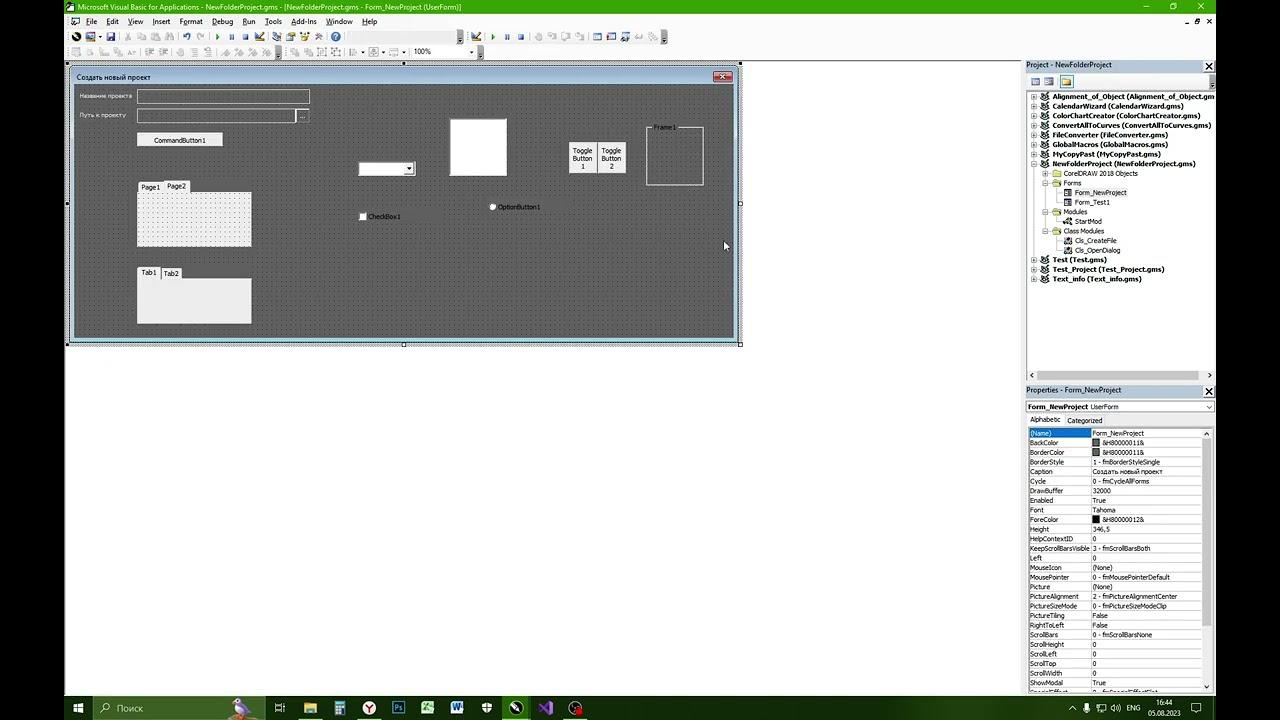Select the StartMod module
Viewport: 1280px width, 720px height.
click(x=1088, y=221)
